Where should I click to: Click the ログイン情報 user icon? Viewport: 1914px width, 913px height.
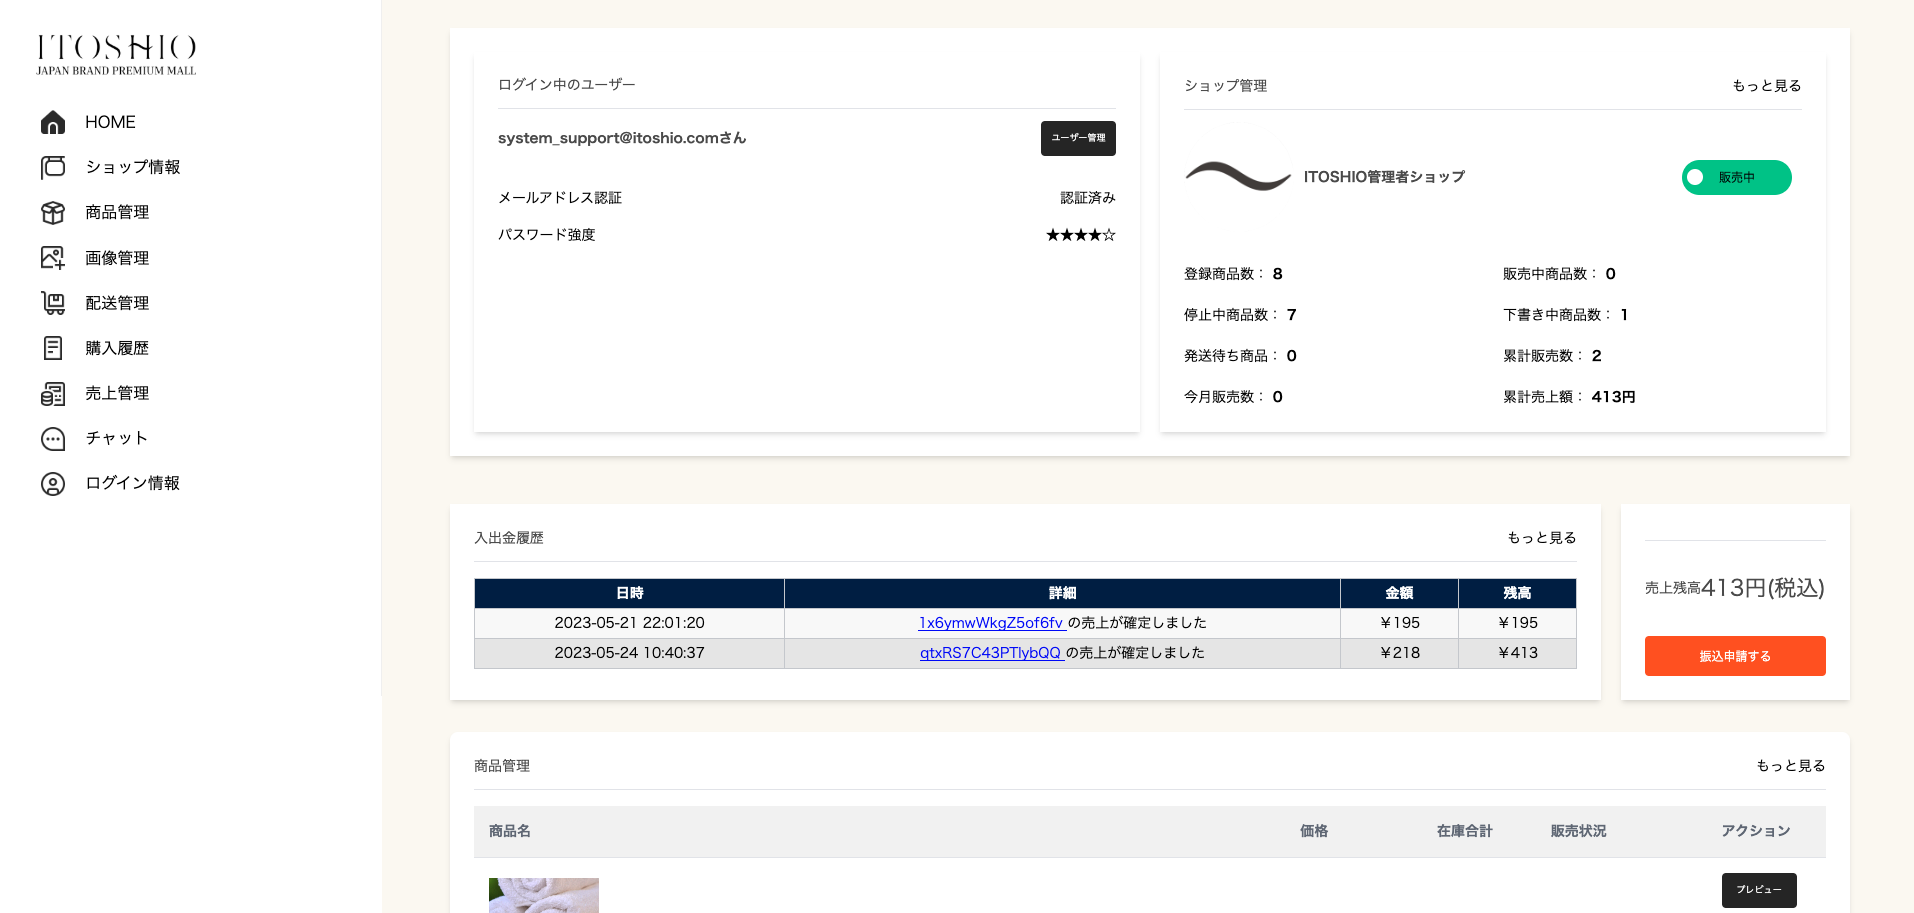point(53,483)
